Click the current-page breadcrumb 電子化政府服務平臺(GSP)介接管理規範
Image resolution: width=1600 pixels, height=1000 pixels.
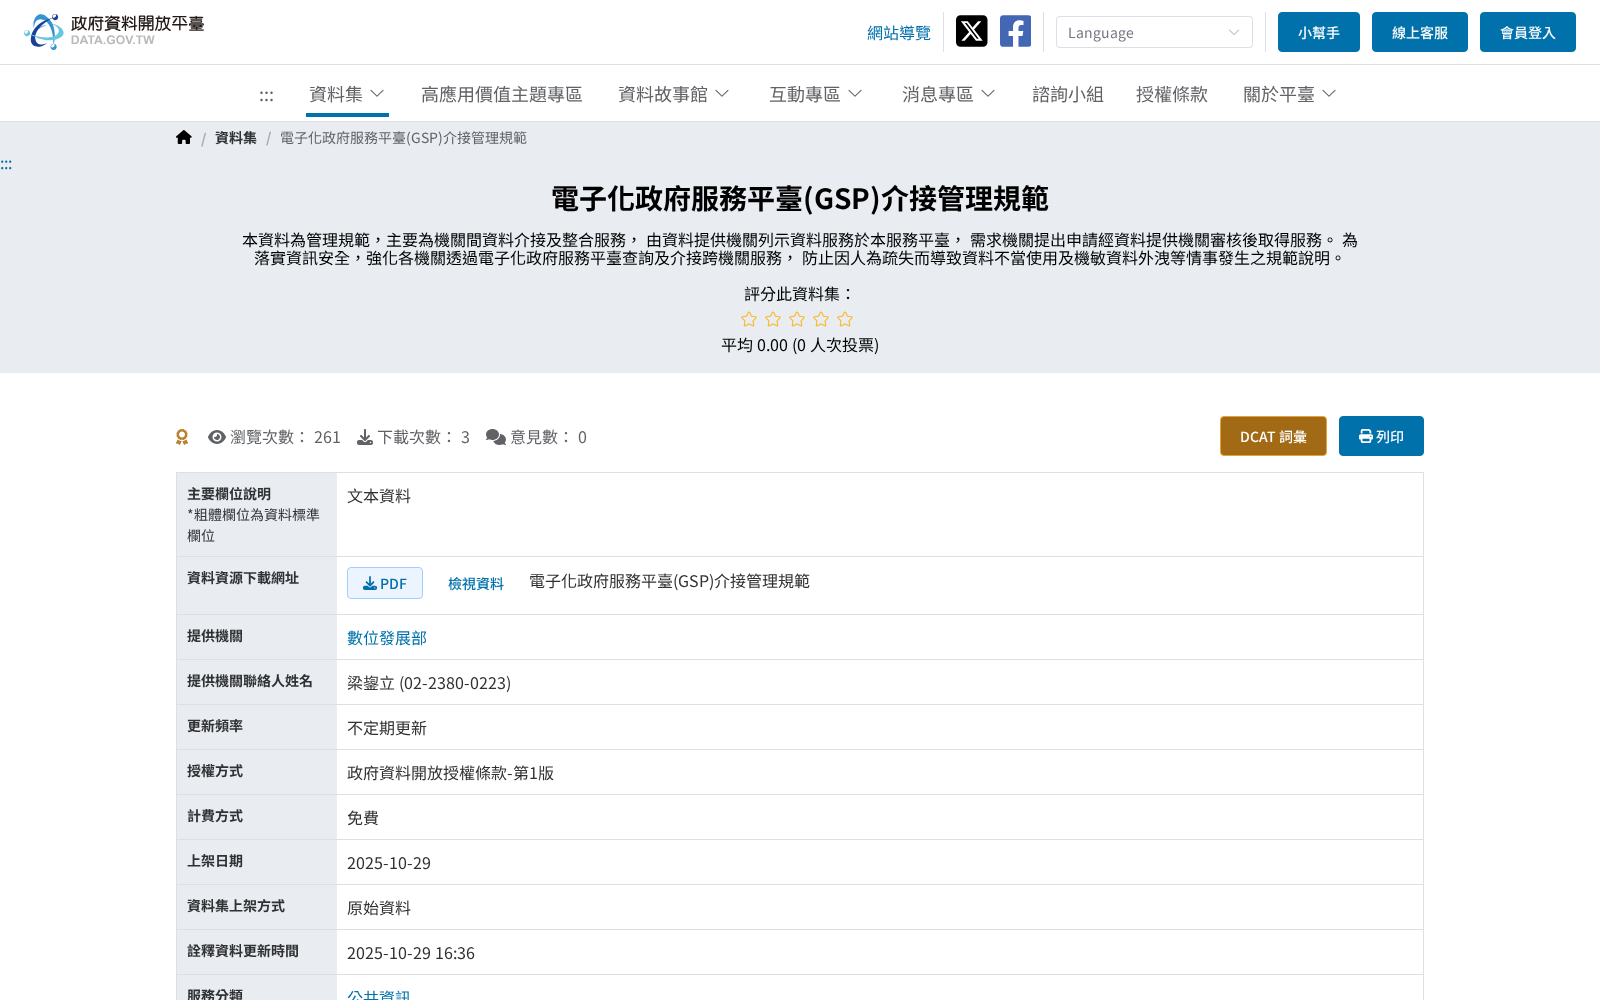[403, 138]
